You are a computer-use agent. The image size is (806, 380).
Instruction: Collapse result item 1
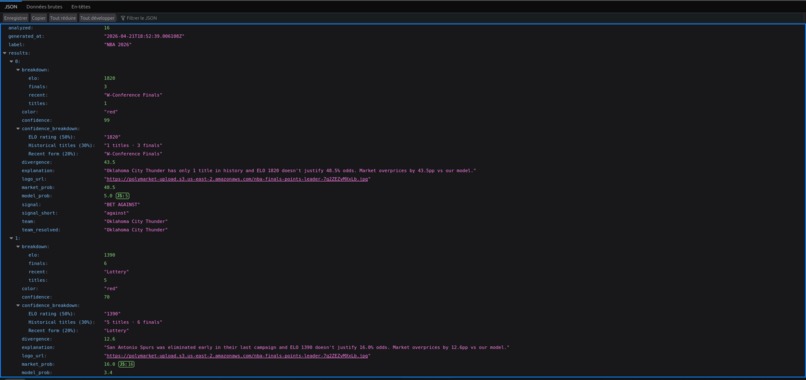(11, 238)
